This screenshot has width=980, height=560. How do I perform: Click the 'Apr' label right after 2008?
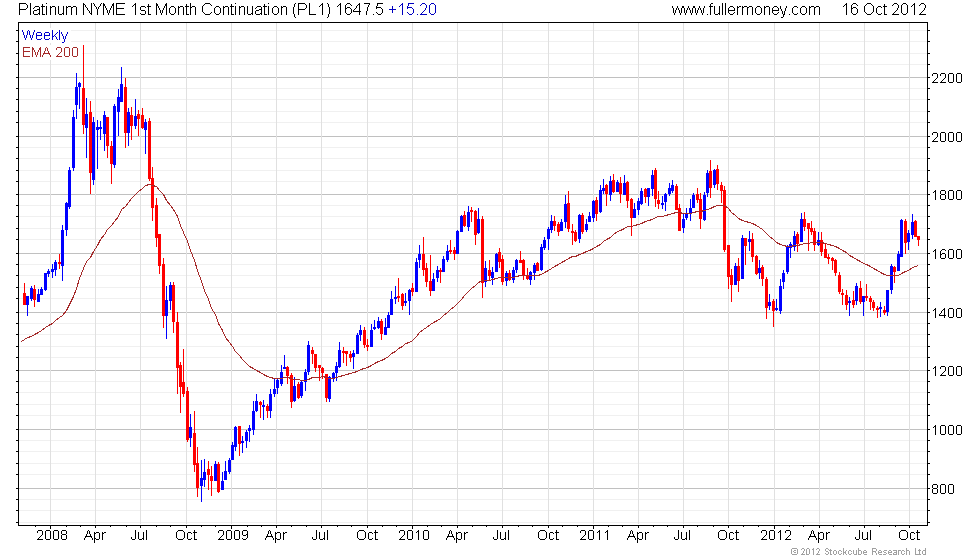click(95, 536)
